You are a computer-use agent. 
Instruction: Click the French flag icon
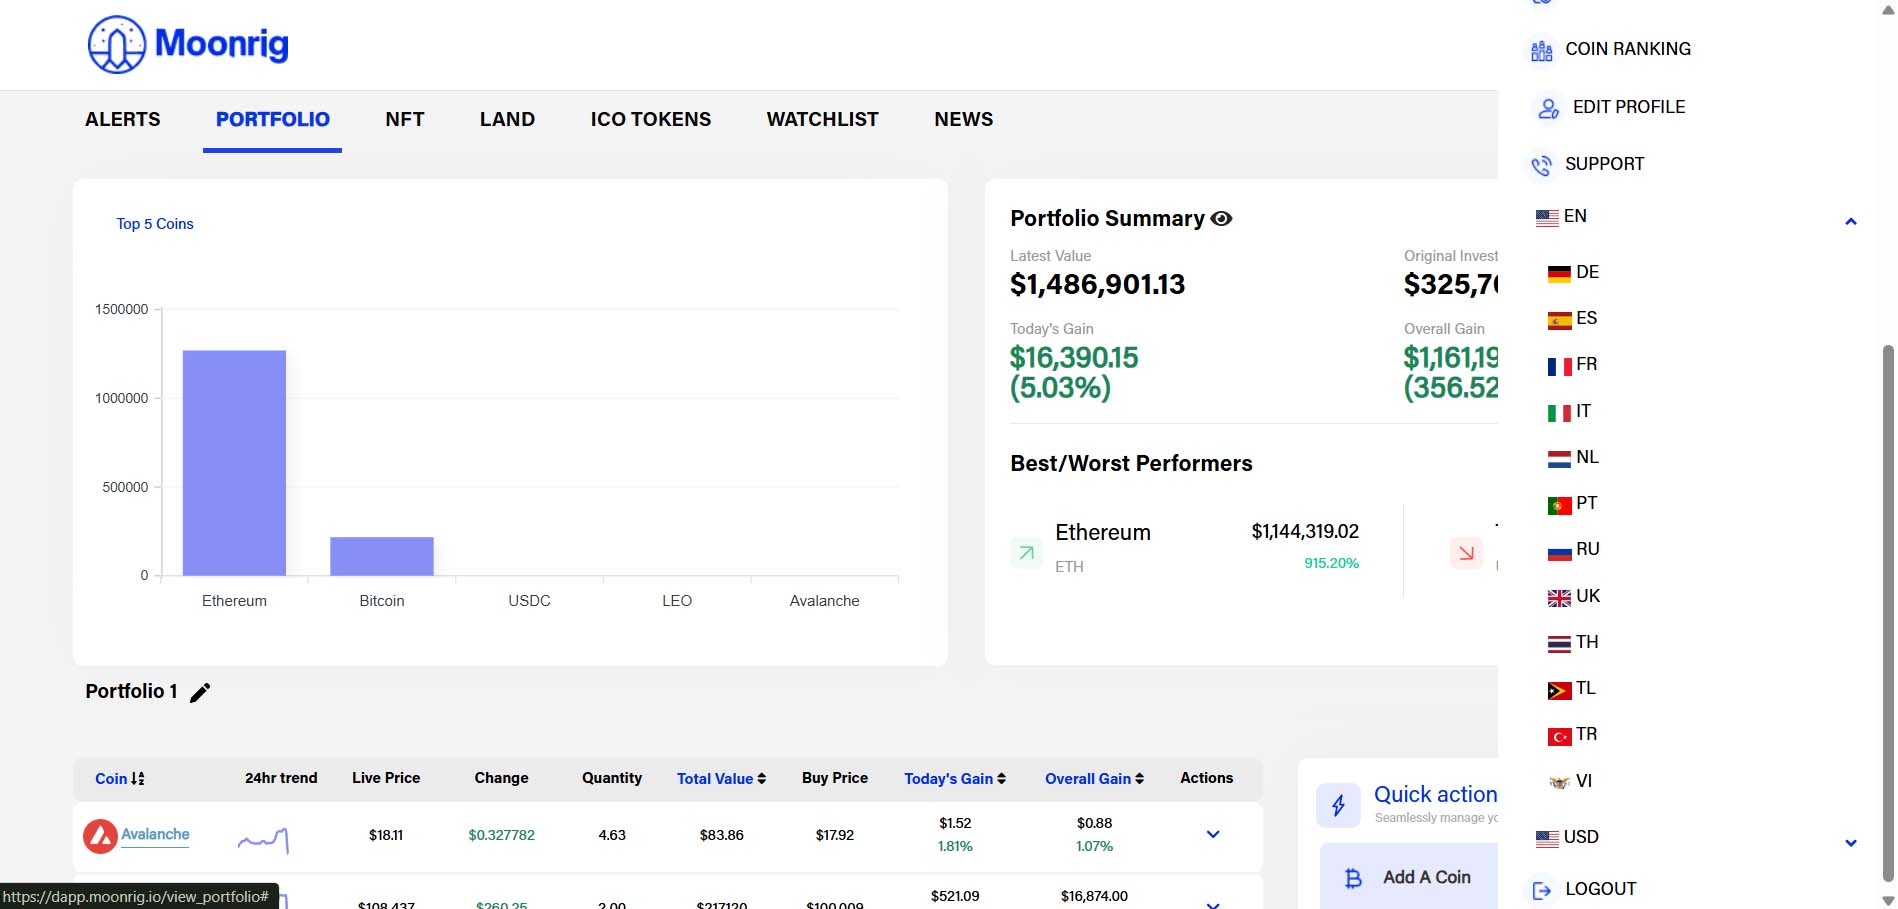(1559, 367)
